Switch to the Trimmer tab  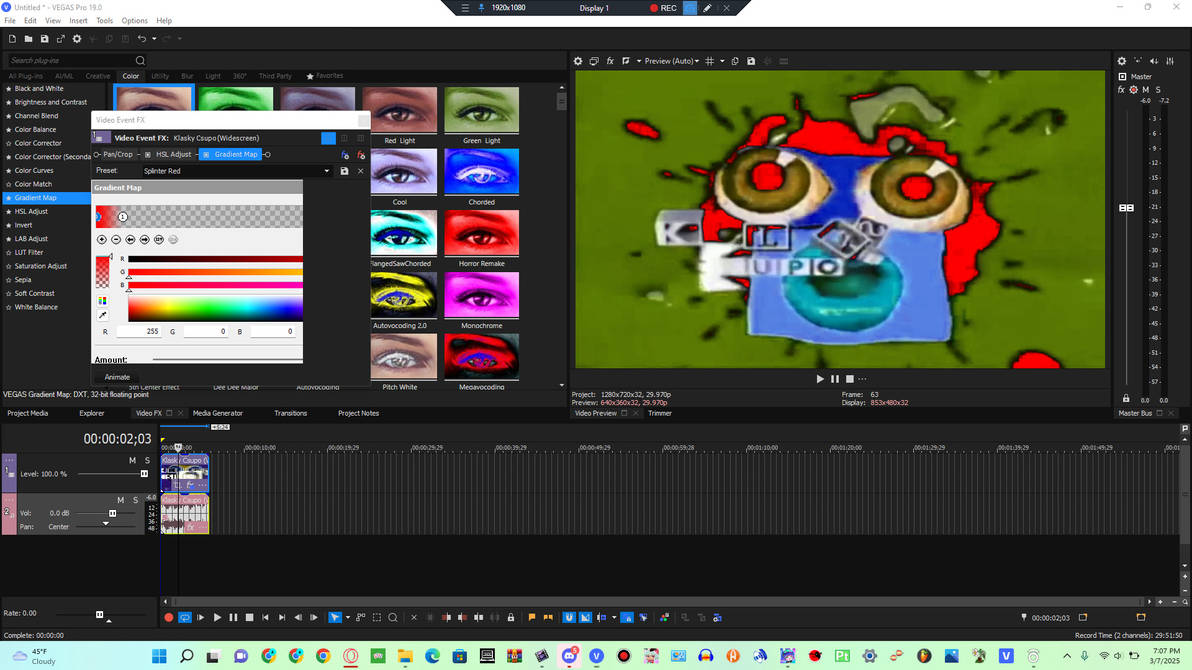click(x=660, y=413)
